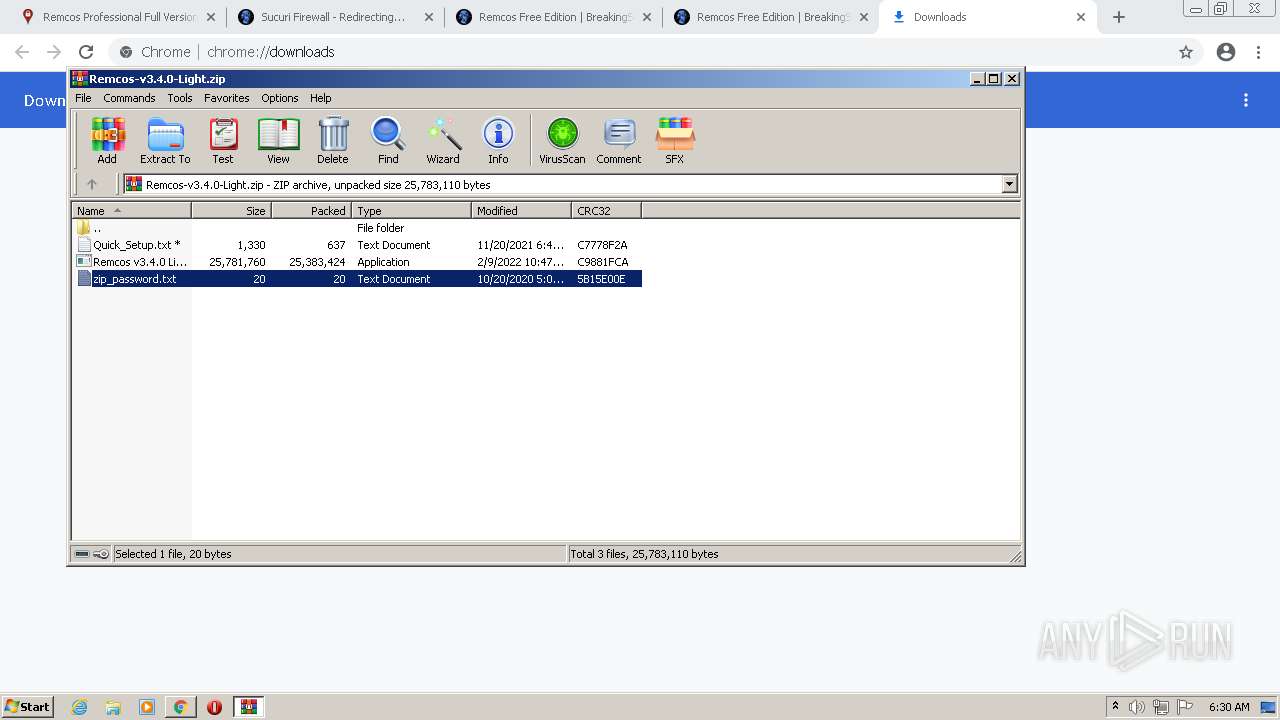Click the 6:30 AM clock
This screenshot has width=1280, height=720.
[1228, 707]
